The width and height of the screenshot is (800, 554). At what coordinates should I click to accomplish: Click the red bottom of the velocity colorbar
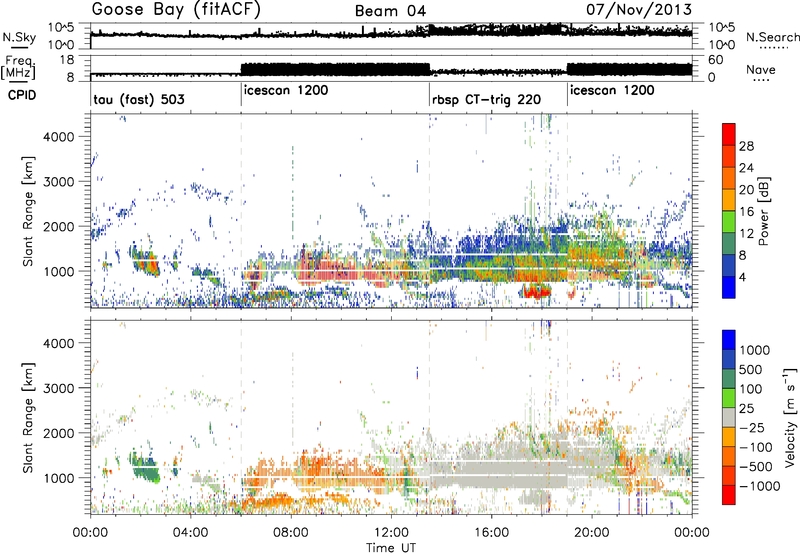(729, 495)
